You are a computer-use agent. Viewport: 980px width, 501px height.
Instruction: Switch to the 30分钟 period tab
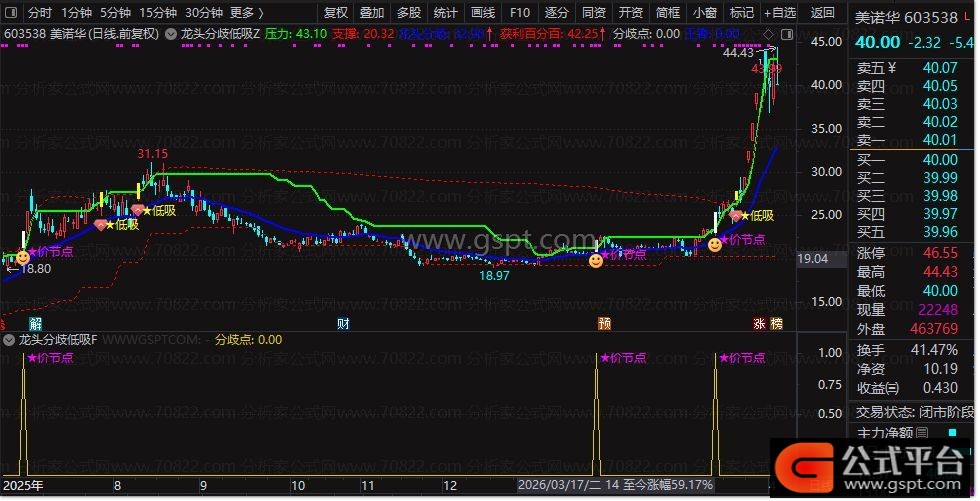(x=204, y=13)
